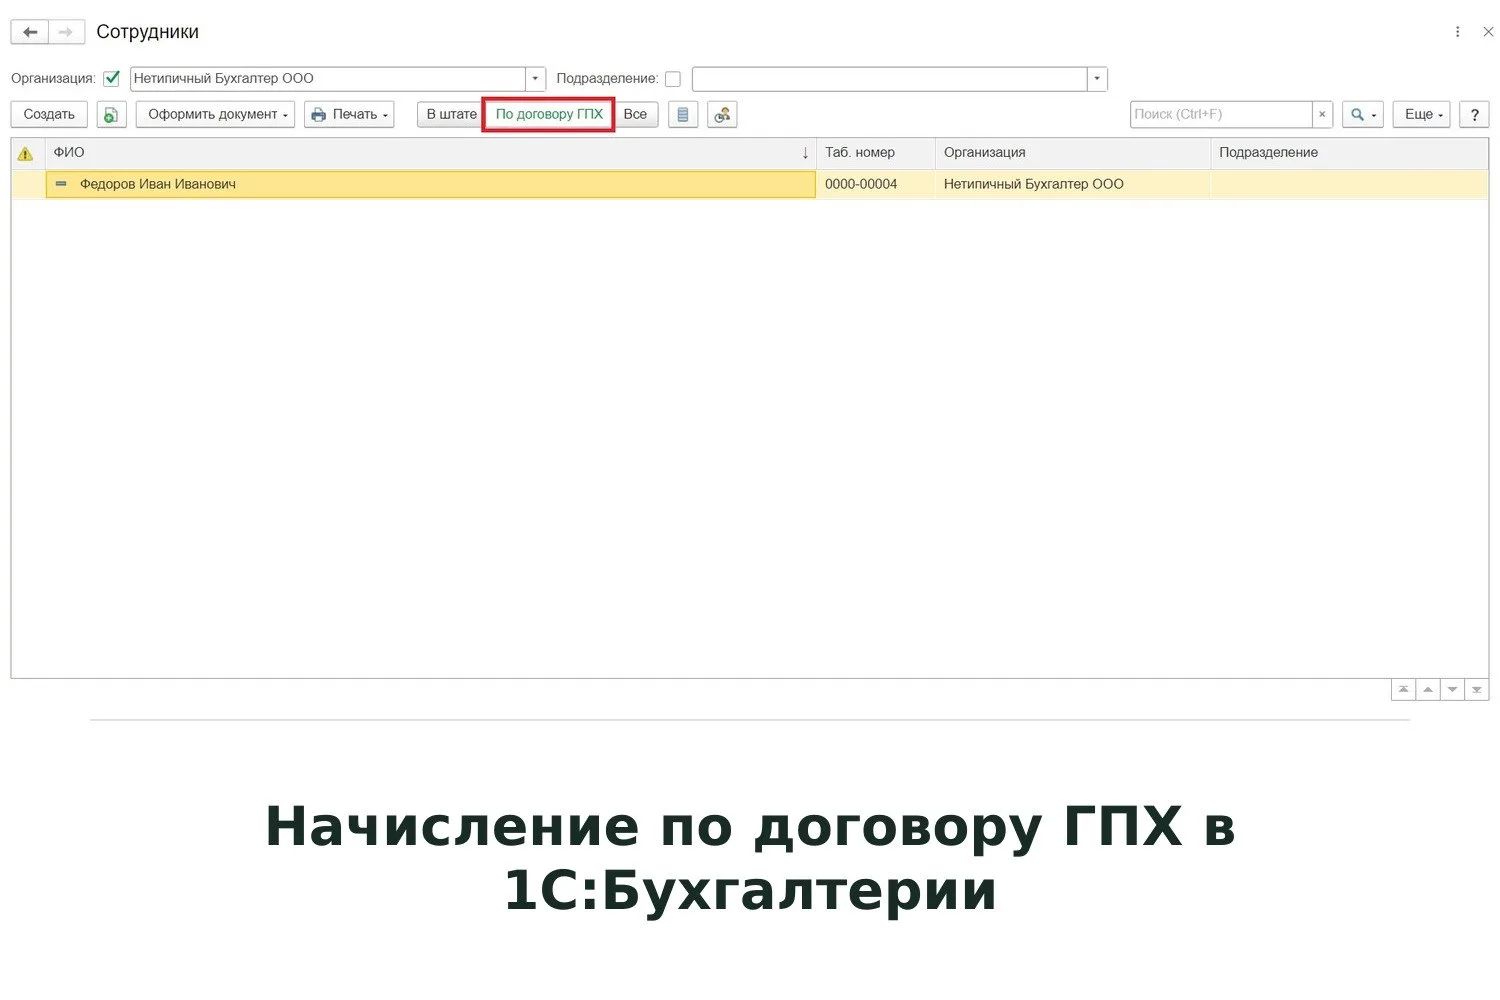Click the Организация field with Нетипичный Бухгалтер ООО
1500x1000 pixels.
coord(328,79)
